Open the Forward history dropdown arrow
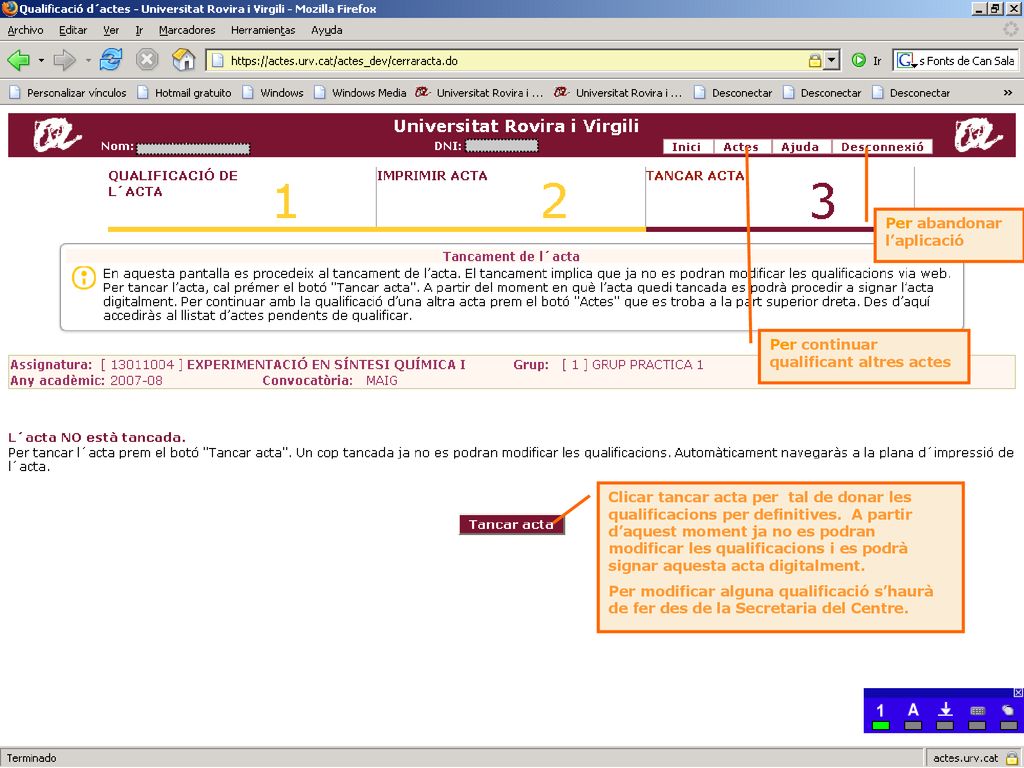Image resolution: width=1024 pixels, height=768 pixels. (88, 61)
